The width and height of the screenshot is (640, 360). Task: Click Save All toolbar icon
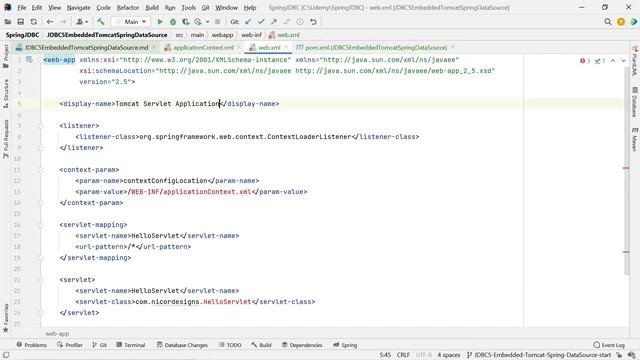tap(20, 22)
